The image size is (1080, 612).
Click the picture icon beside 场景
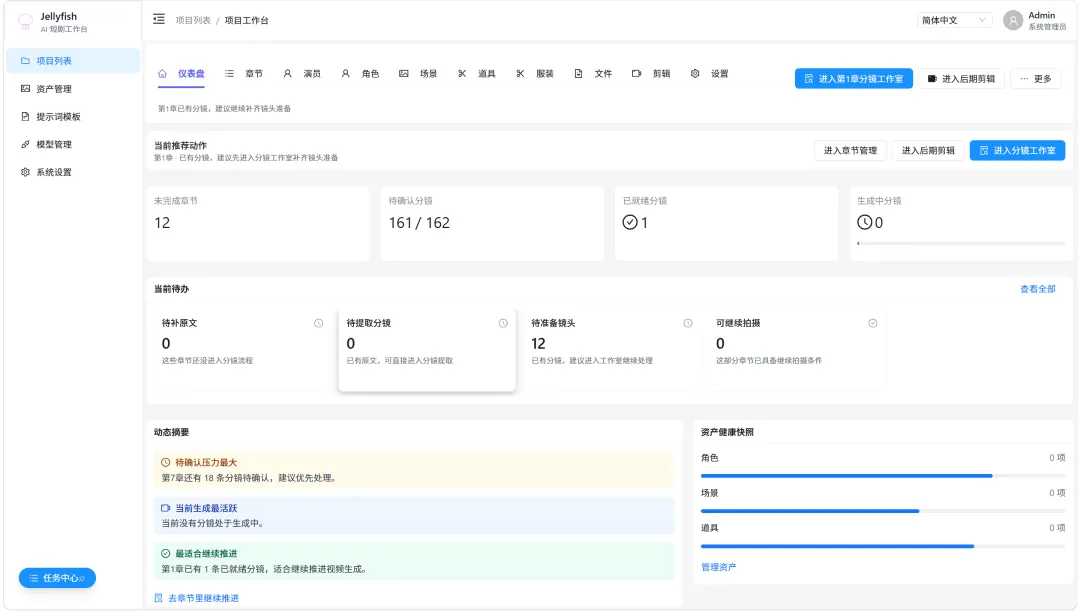tap(404, 74)
